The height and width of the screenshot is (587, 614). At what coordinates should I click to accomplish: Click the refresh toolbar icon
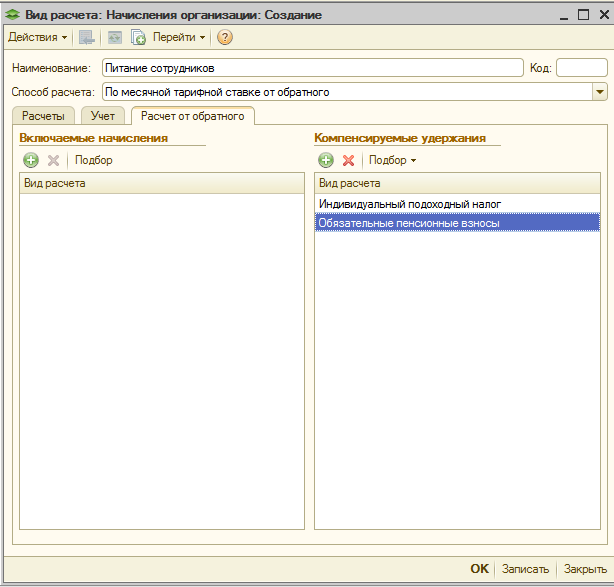click(115, 37)
